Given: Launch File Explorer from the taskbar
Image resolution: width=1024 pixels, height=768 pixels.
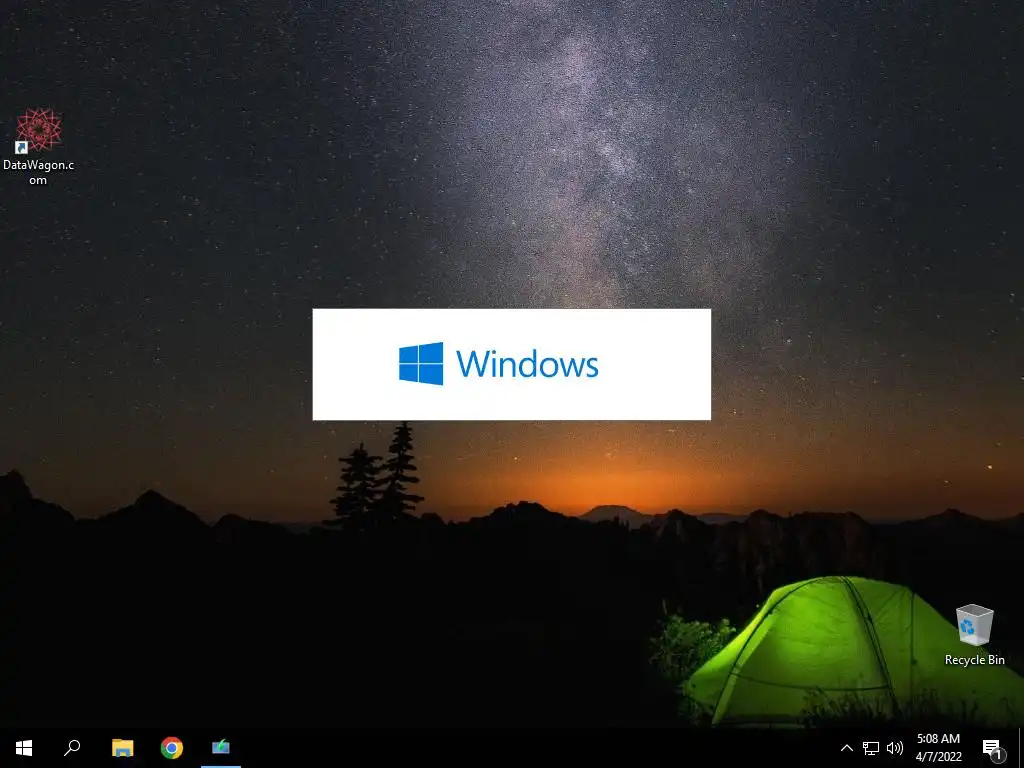Looking at the screenshot, I should 122,748.
